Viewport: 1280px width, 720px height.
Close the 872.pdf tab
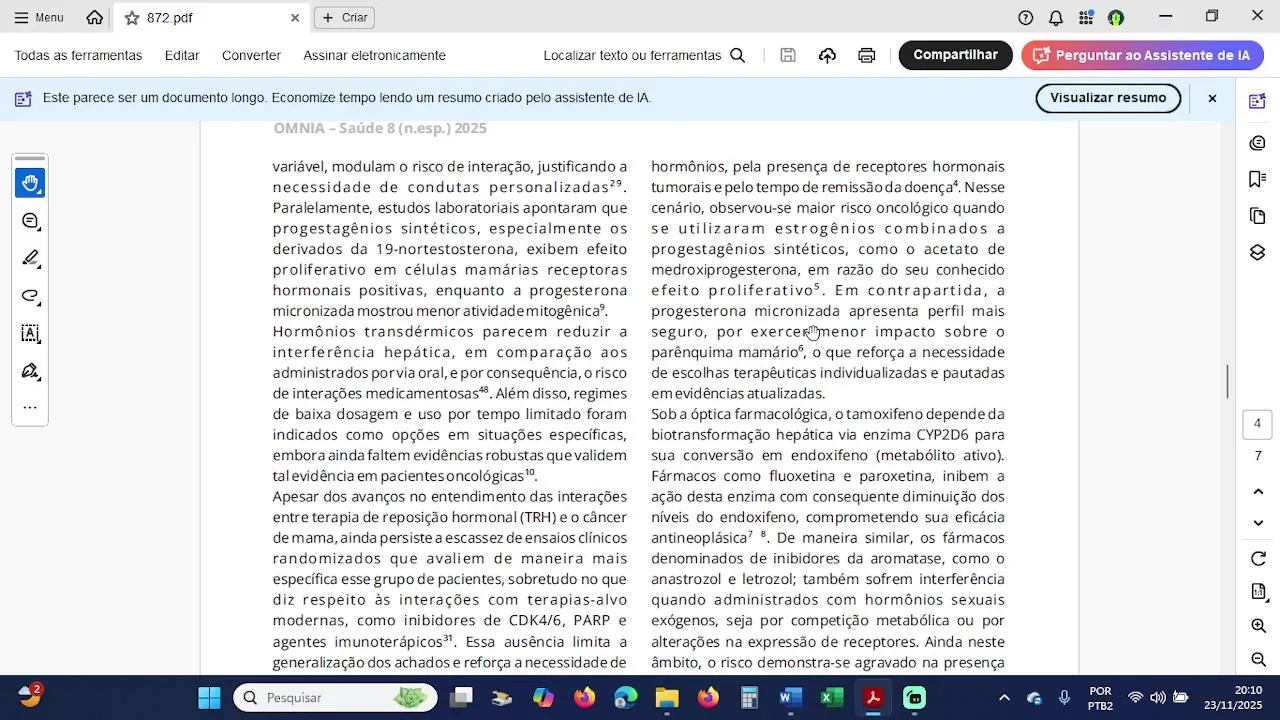(295, 18)
